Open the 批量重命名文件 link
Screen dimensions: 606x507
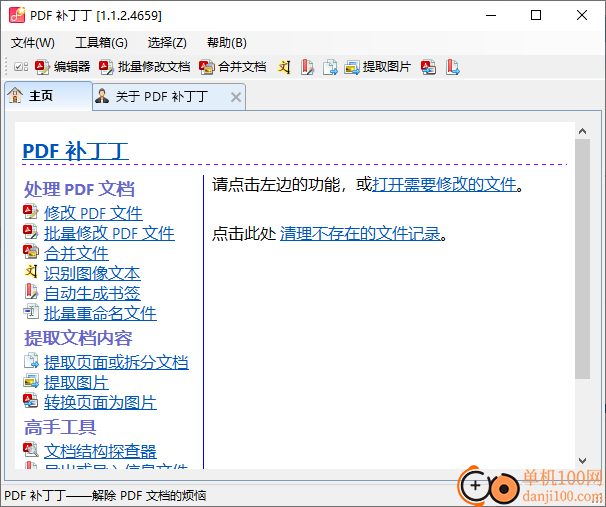100,313
